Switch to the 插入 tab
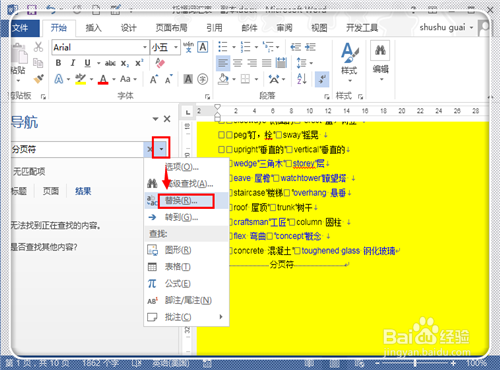 coord(93,28)
